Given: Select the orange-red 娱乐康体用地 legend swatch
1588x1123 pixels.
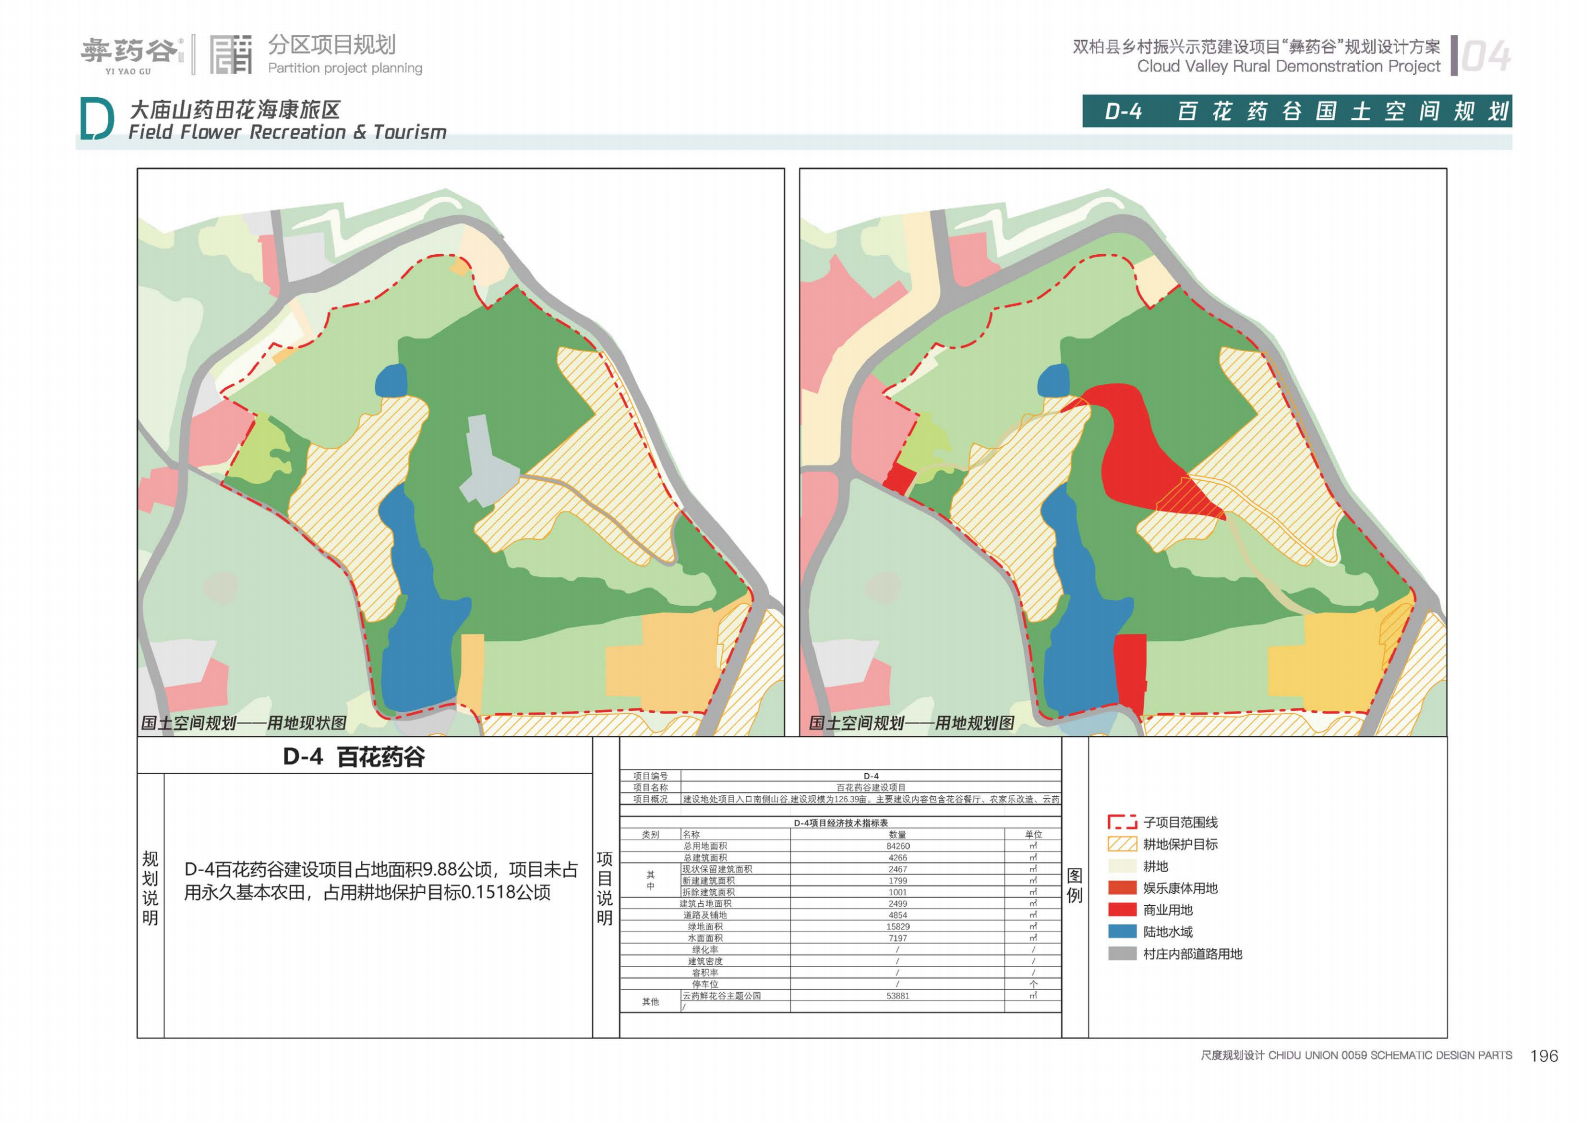Looking at the screenshot, I should (1122, 888).
